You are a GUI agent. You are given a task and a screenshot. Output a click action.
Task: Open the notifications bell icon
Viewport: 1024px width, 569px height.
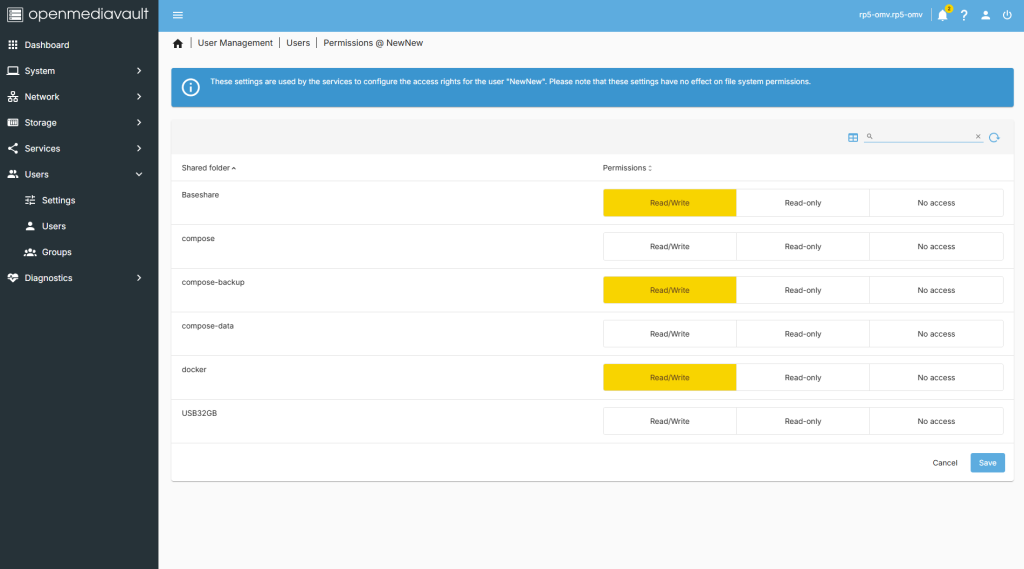(942, 15)
